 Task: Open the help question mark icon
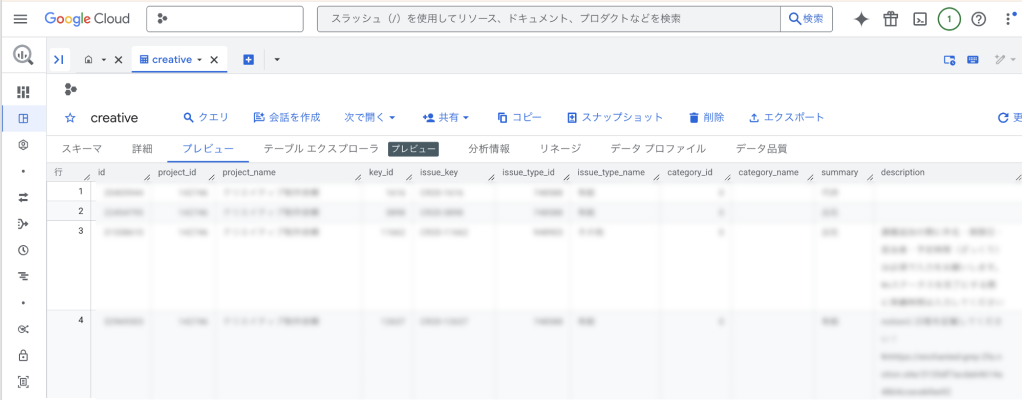tap(978, 19)
